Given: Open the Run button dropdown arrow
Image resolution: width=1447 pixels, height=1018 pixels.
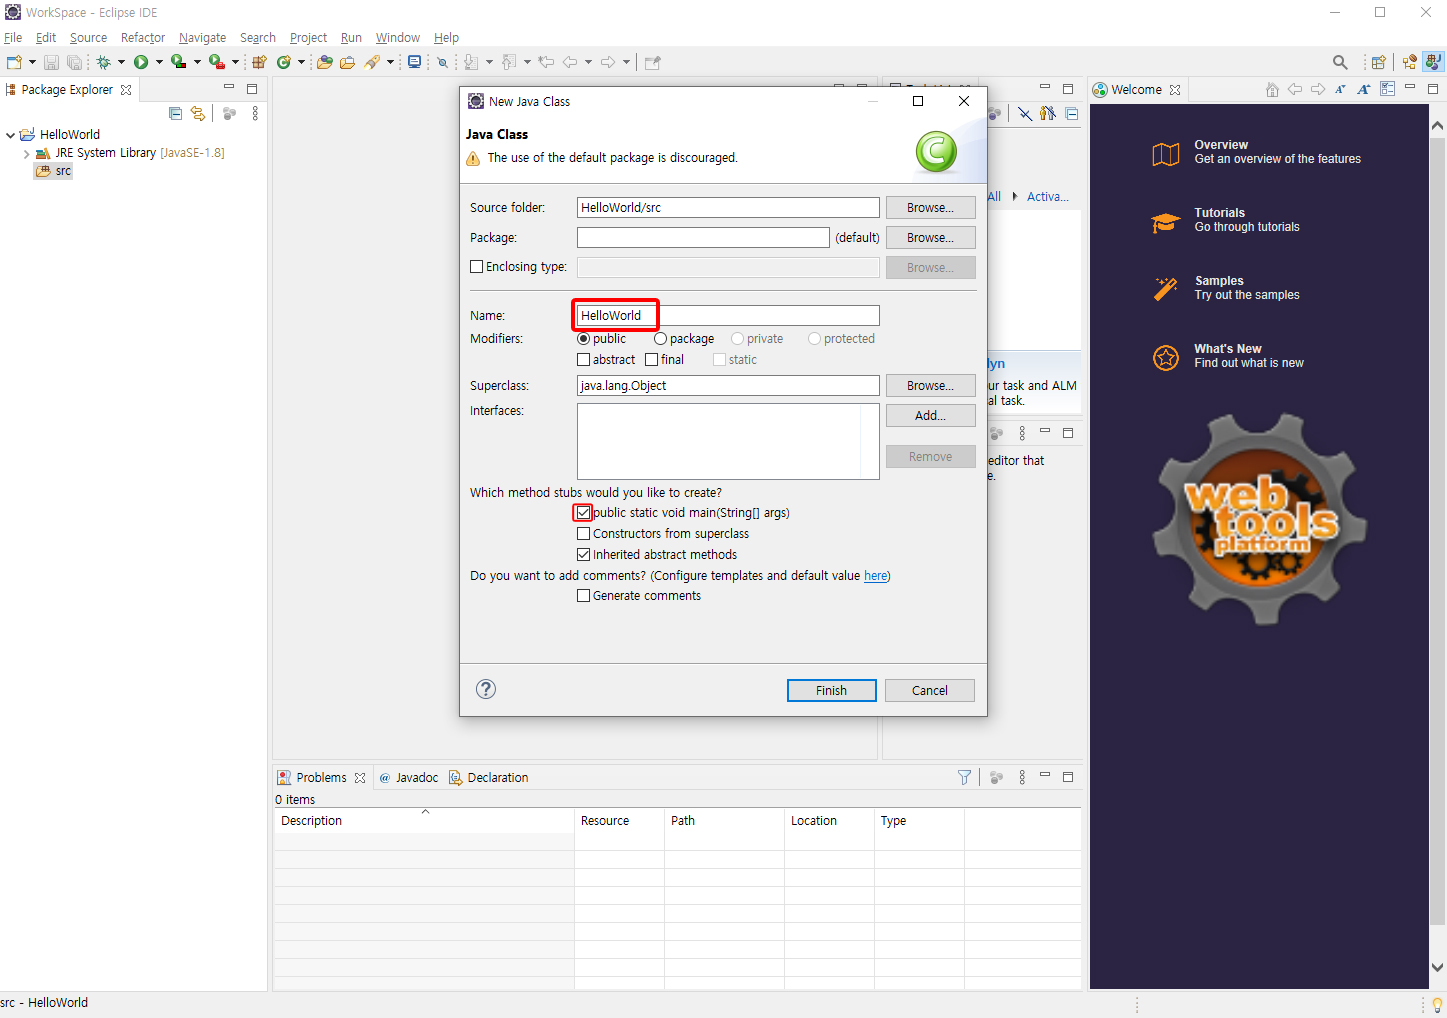Looking at the screenshot, I should pos(159,62).
